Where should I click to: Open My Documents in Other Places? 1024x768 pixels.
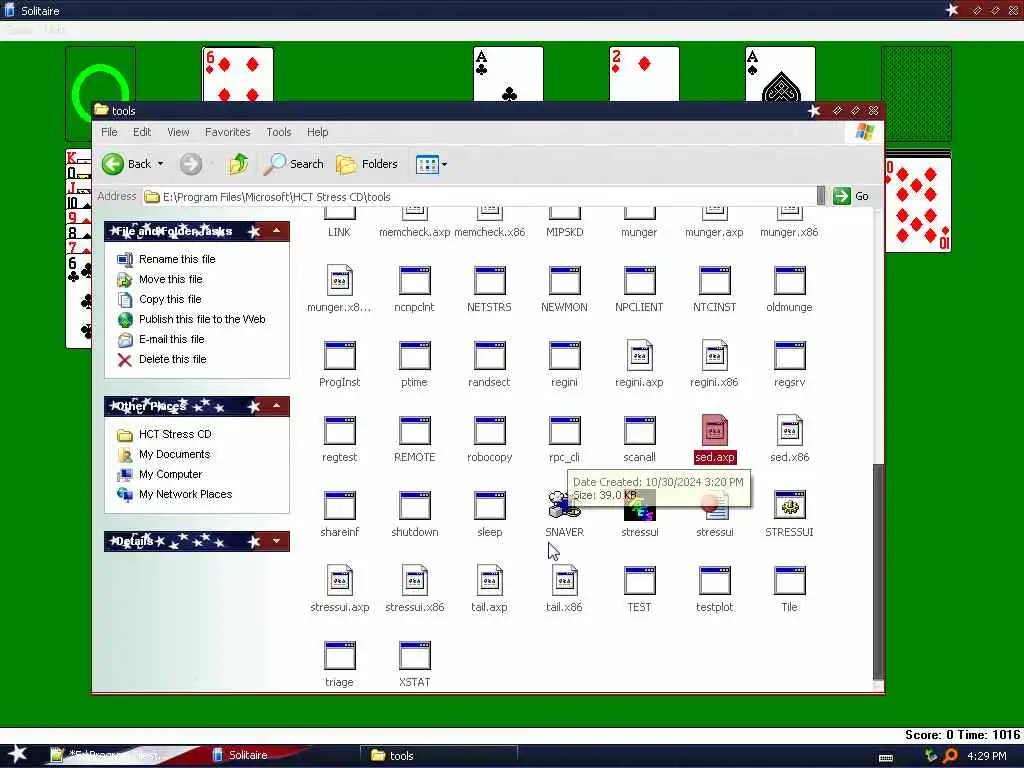click(174, 454)
